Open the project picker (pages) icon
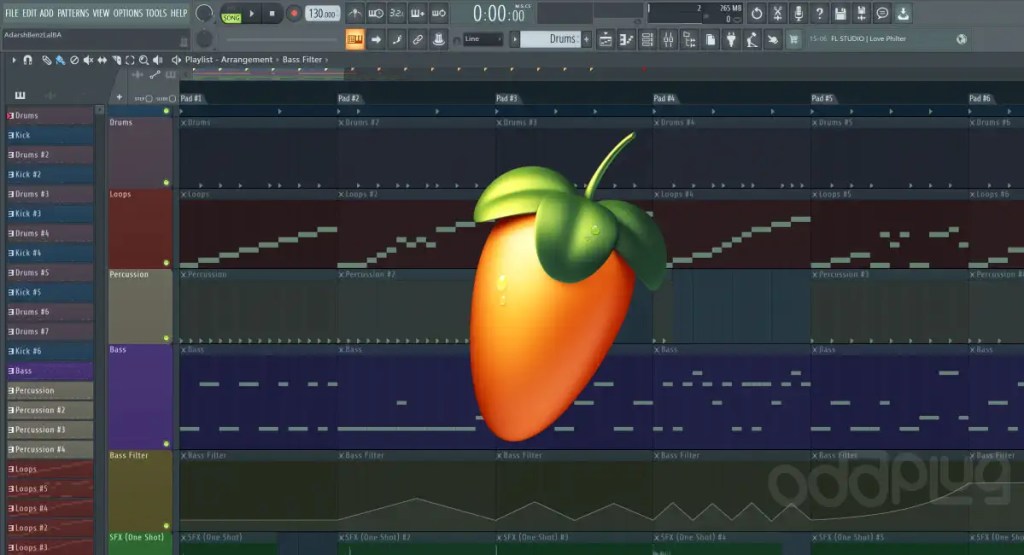Viewport: 1024px width, 555px height. coord(710,40)
